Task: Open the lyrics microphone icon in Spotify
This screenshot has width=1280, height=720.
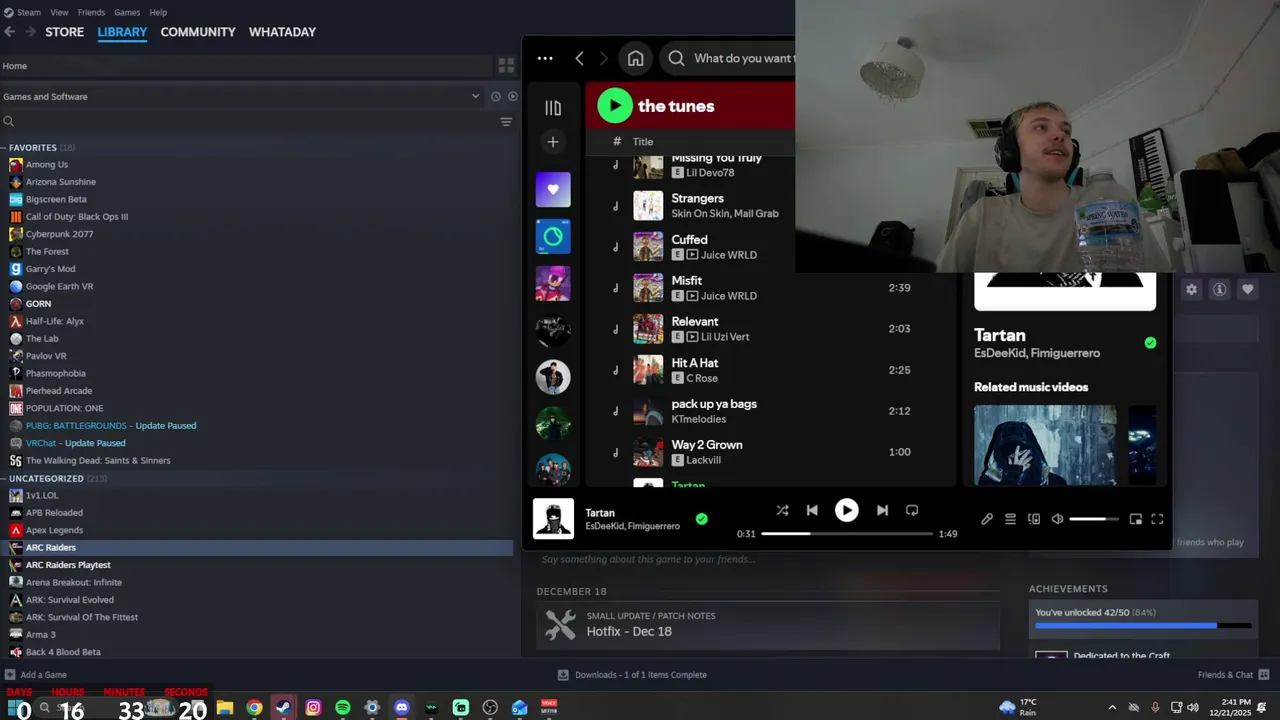Action: pos(987,519)
